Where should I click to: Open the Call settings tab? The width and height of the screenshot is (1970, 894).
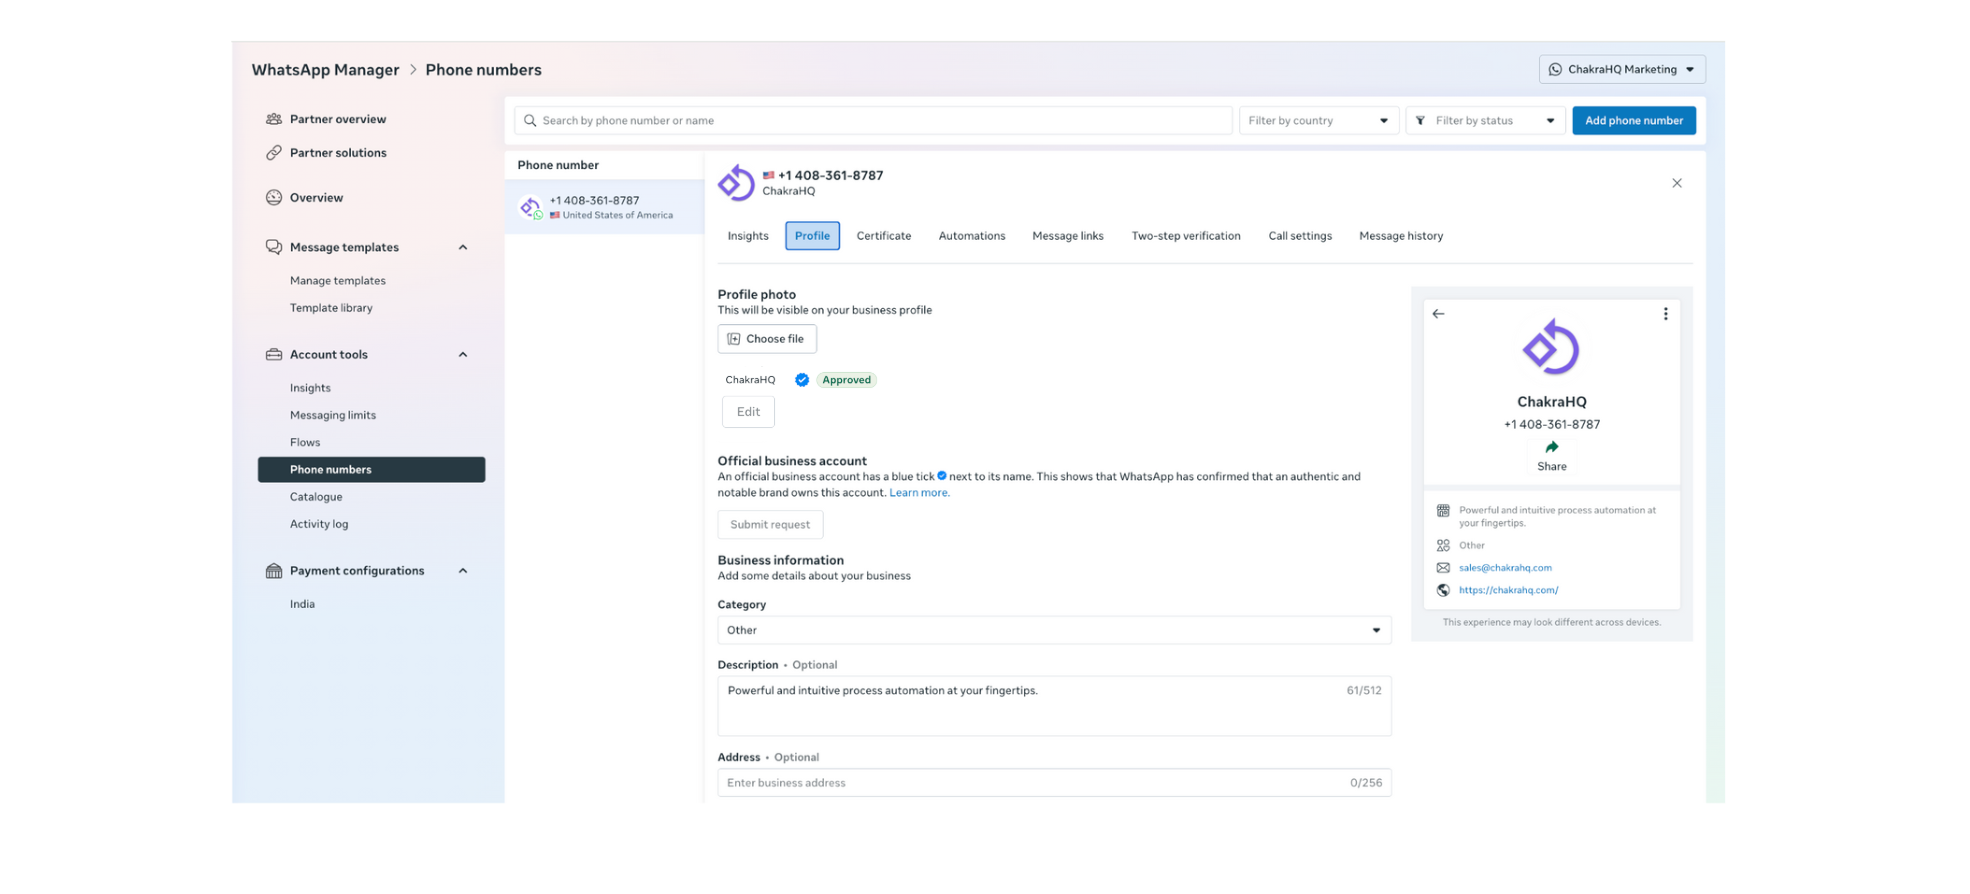[1300, 236]
